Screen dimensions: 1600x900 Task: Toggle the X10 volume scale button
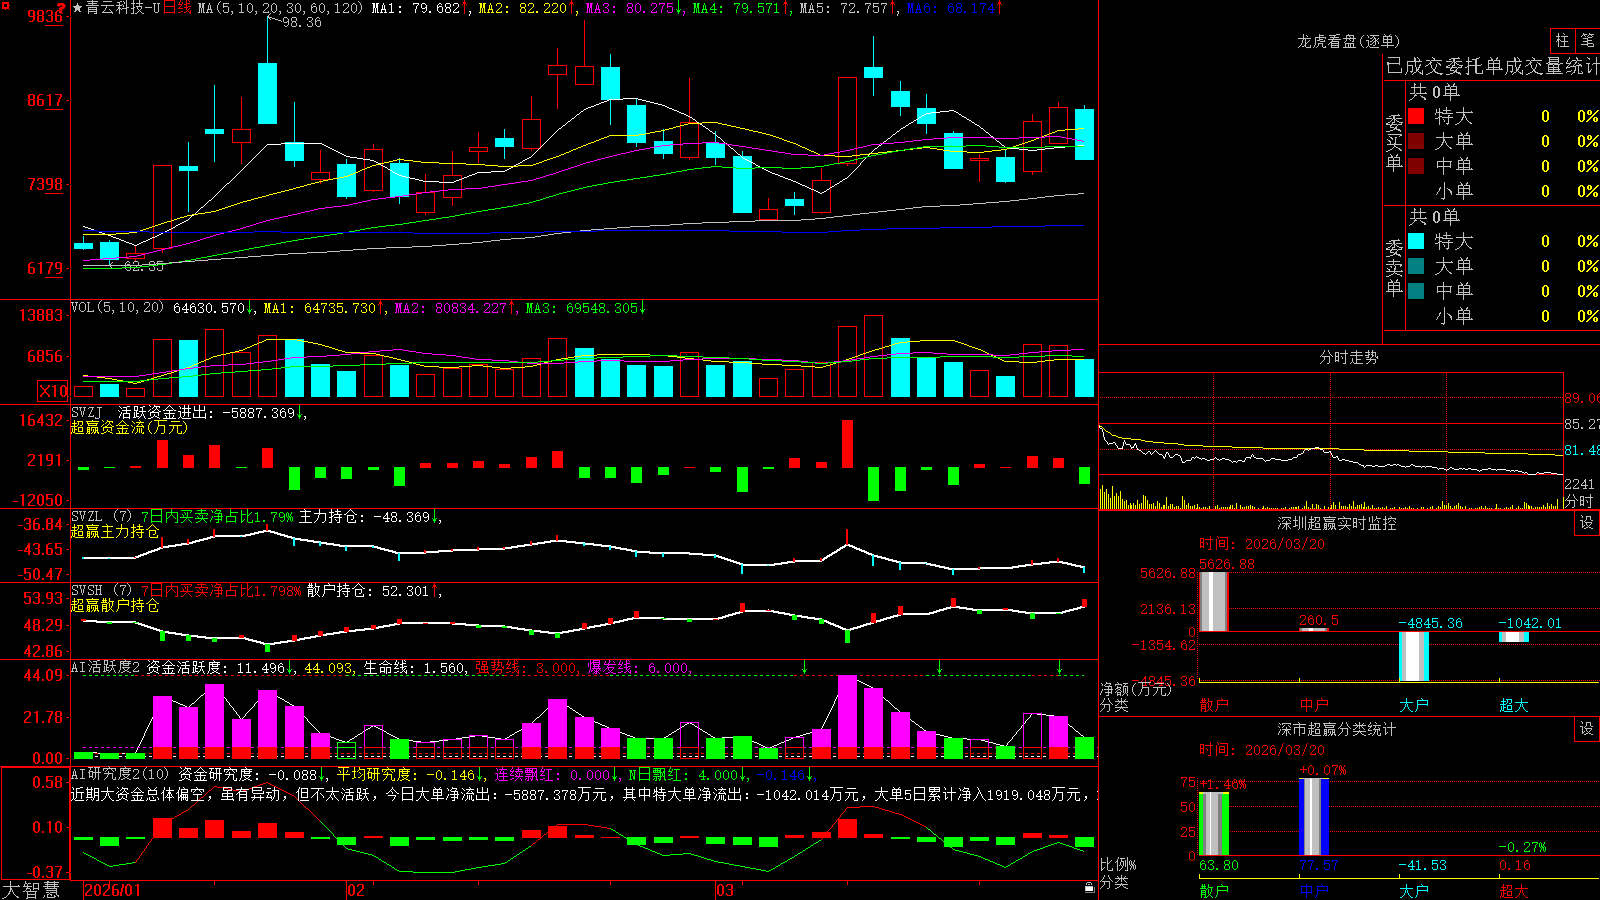(x=53, y=391)
